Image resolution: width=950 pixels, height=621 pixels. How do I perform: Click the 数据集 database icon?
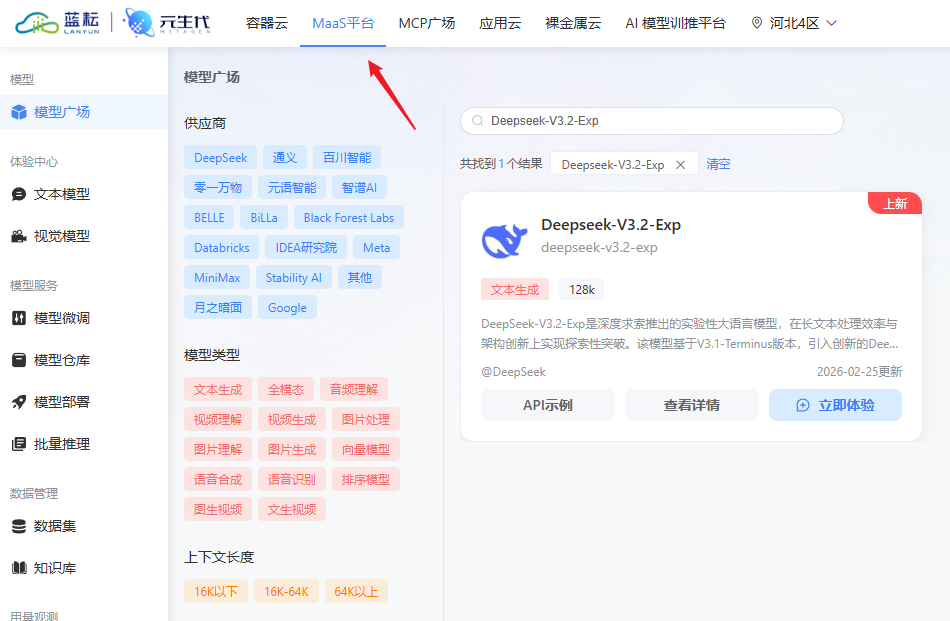tap(19, 526)
